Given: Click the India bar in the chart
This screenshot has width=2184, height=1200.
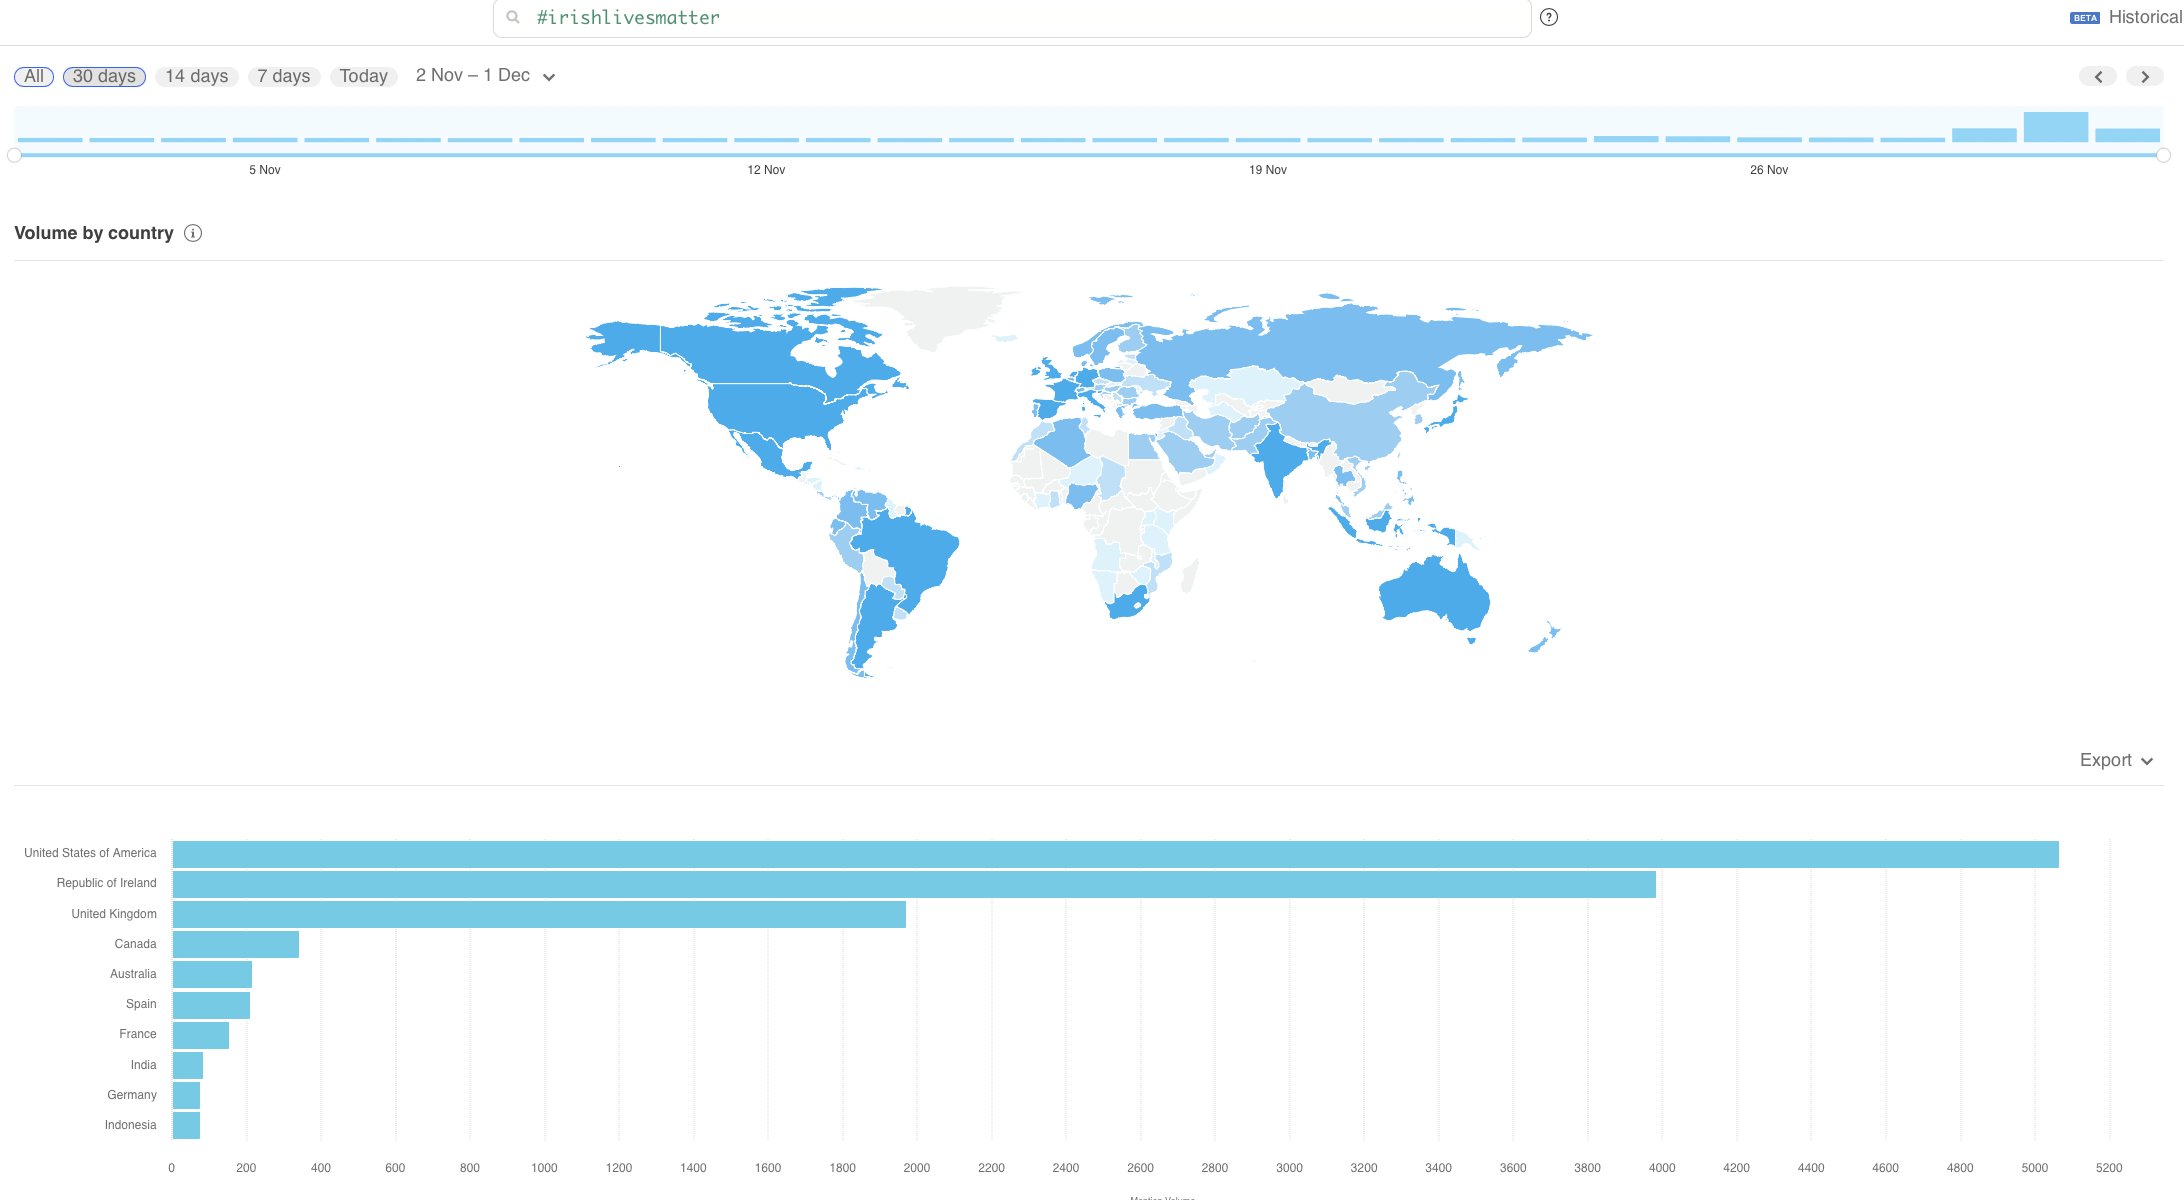Looking at the screenshot, I should 188,1065.
